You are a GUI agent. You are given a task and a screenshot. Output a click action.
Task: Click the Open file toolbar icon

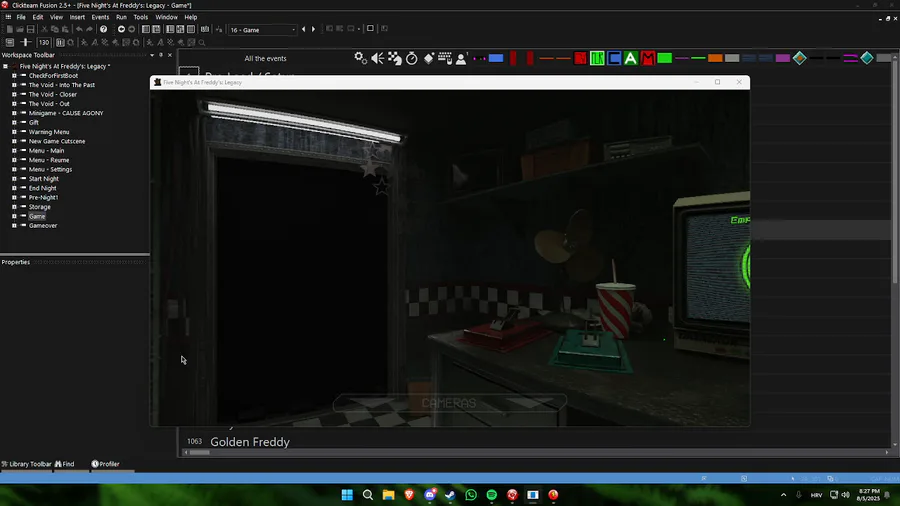pos(20,29)
